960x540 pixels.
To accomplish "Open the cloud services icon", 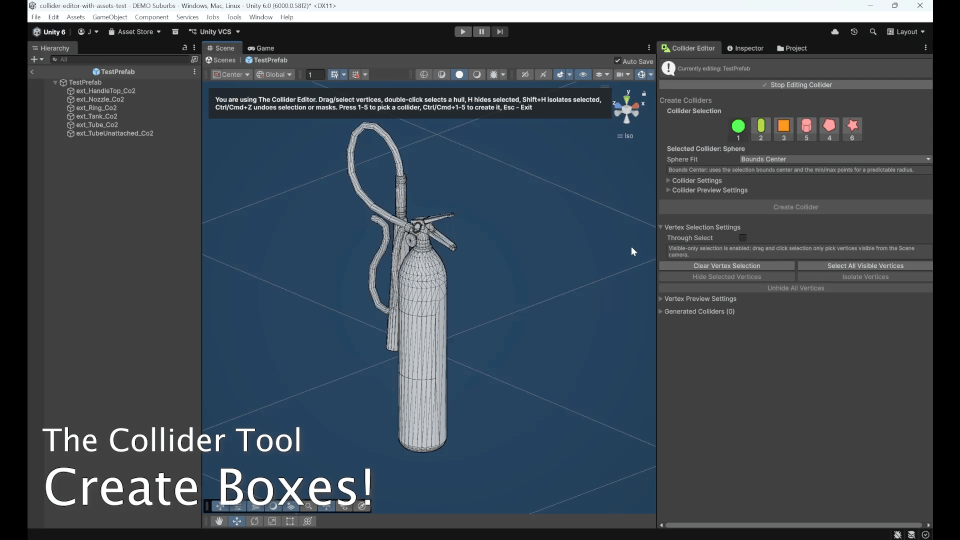I will (x=834, y=32).
